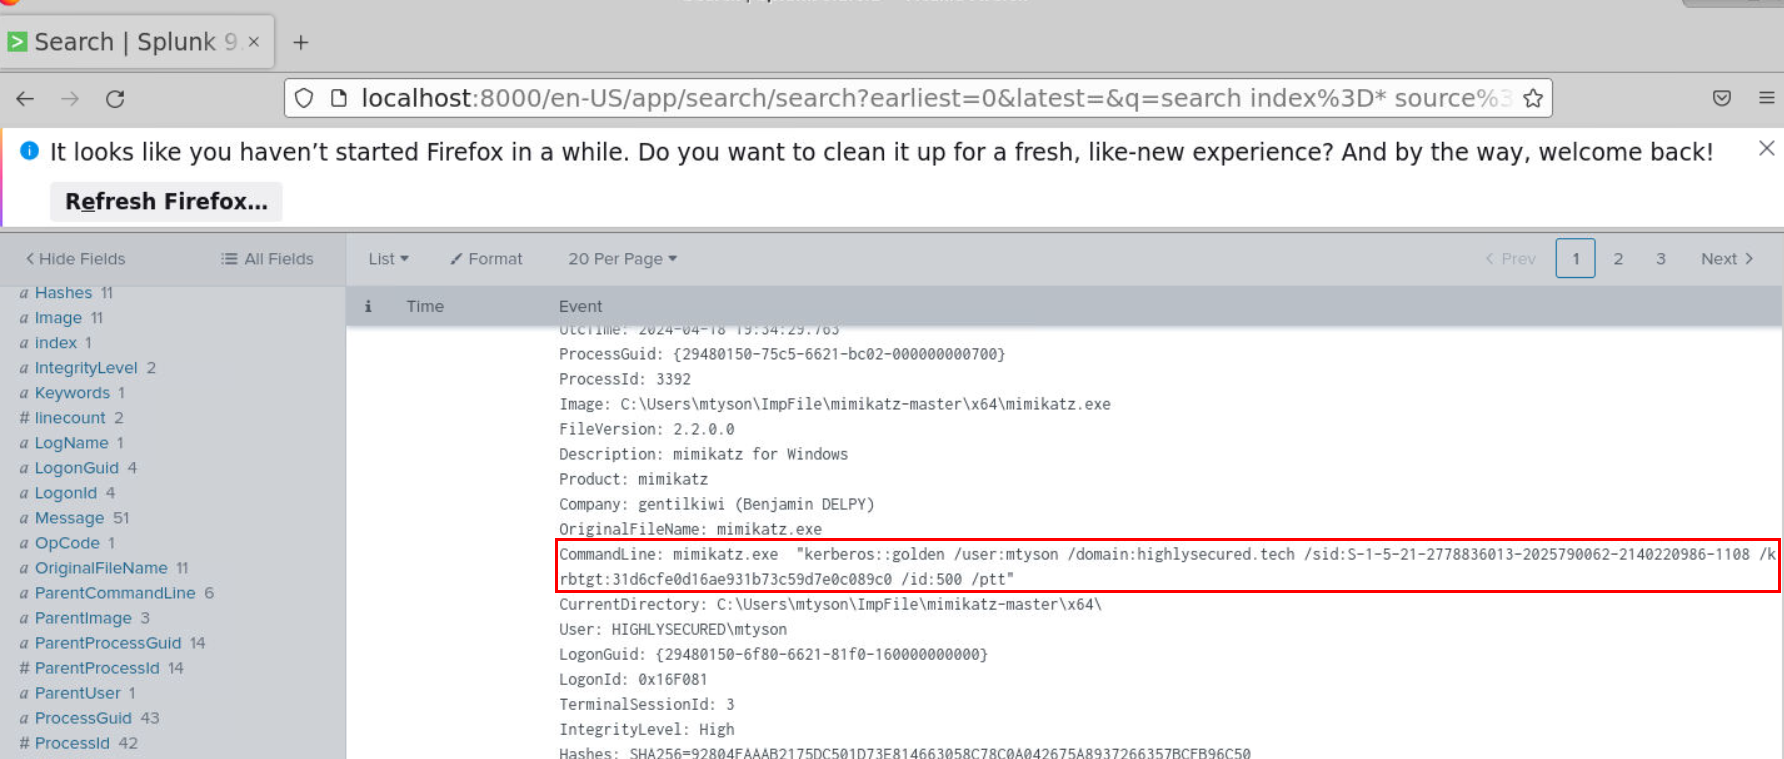Go back using the browser back arrow

tap(25, 98)
